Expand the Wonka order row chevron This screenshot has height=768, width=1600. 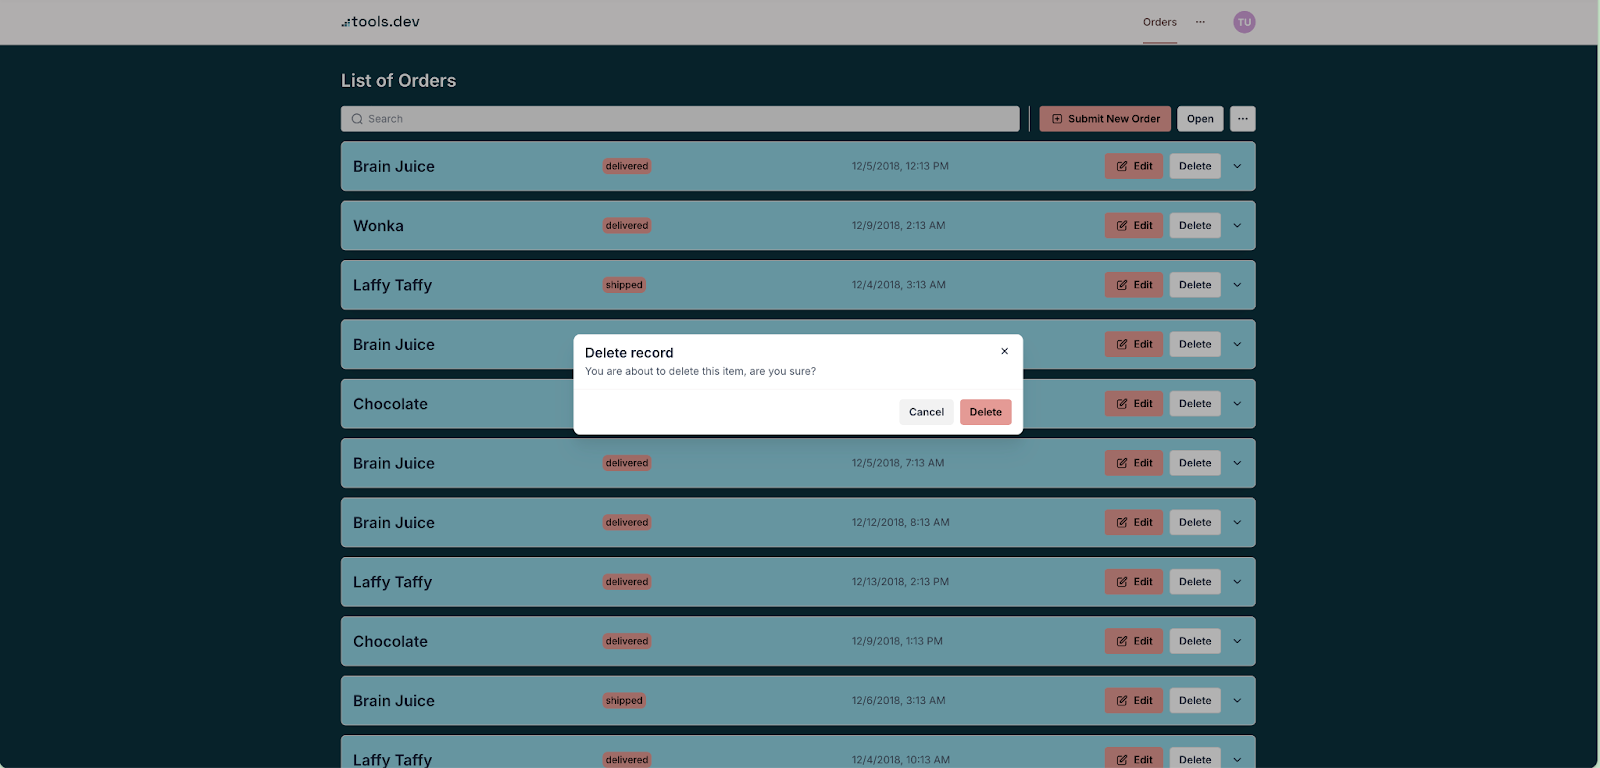point(1237,226)
